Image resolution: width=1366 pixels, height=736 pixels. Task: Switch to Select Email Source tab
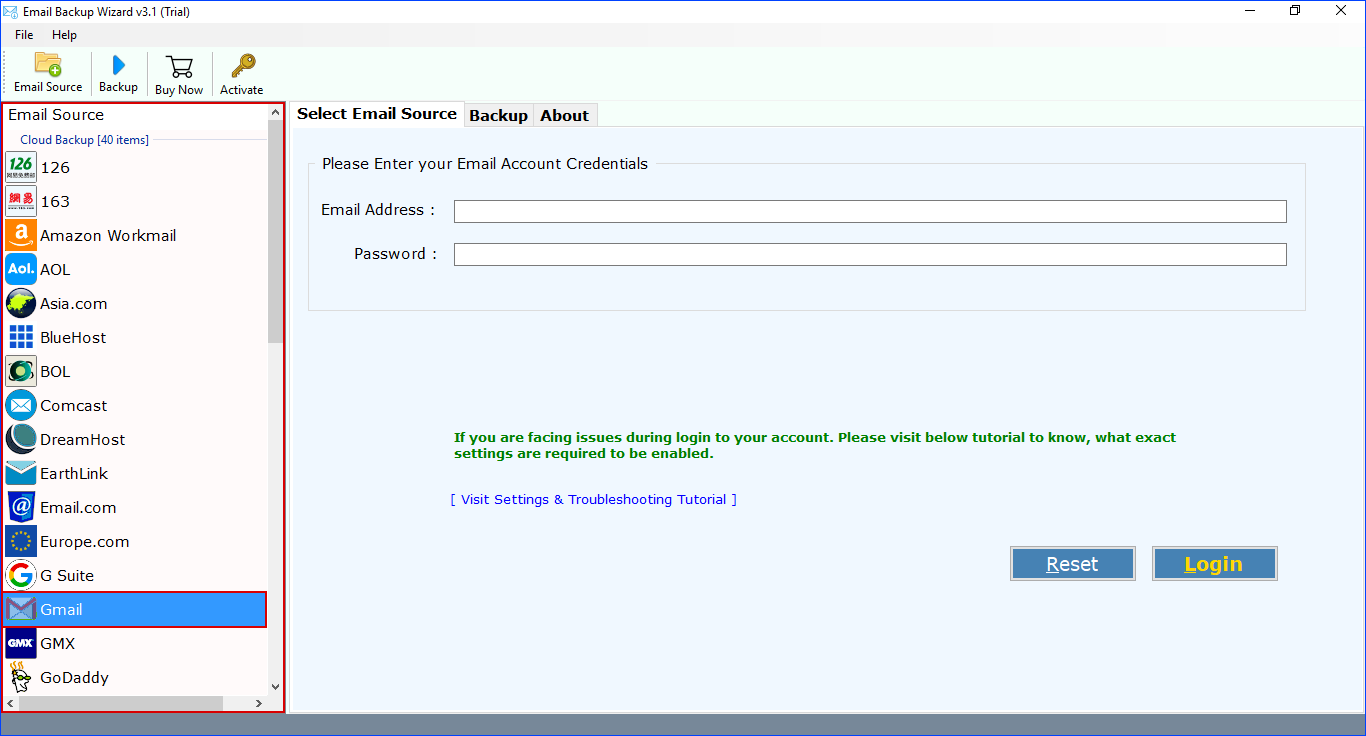[377, 114]
